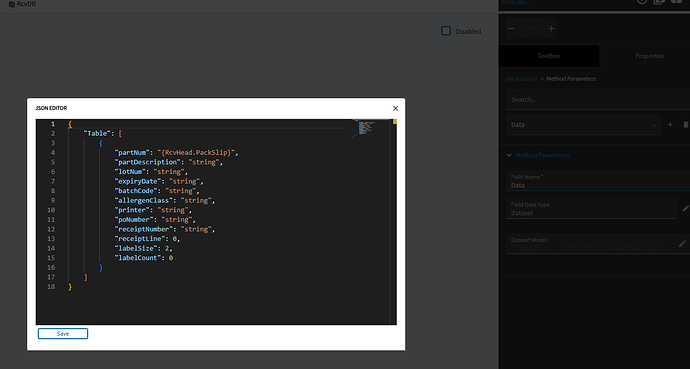
Task: Switch to the Toolbox tab
Action: [x=549, y=56]
